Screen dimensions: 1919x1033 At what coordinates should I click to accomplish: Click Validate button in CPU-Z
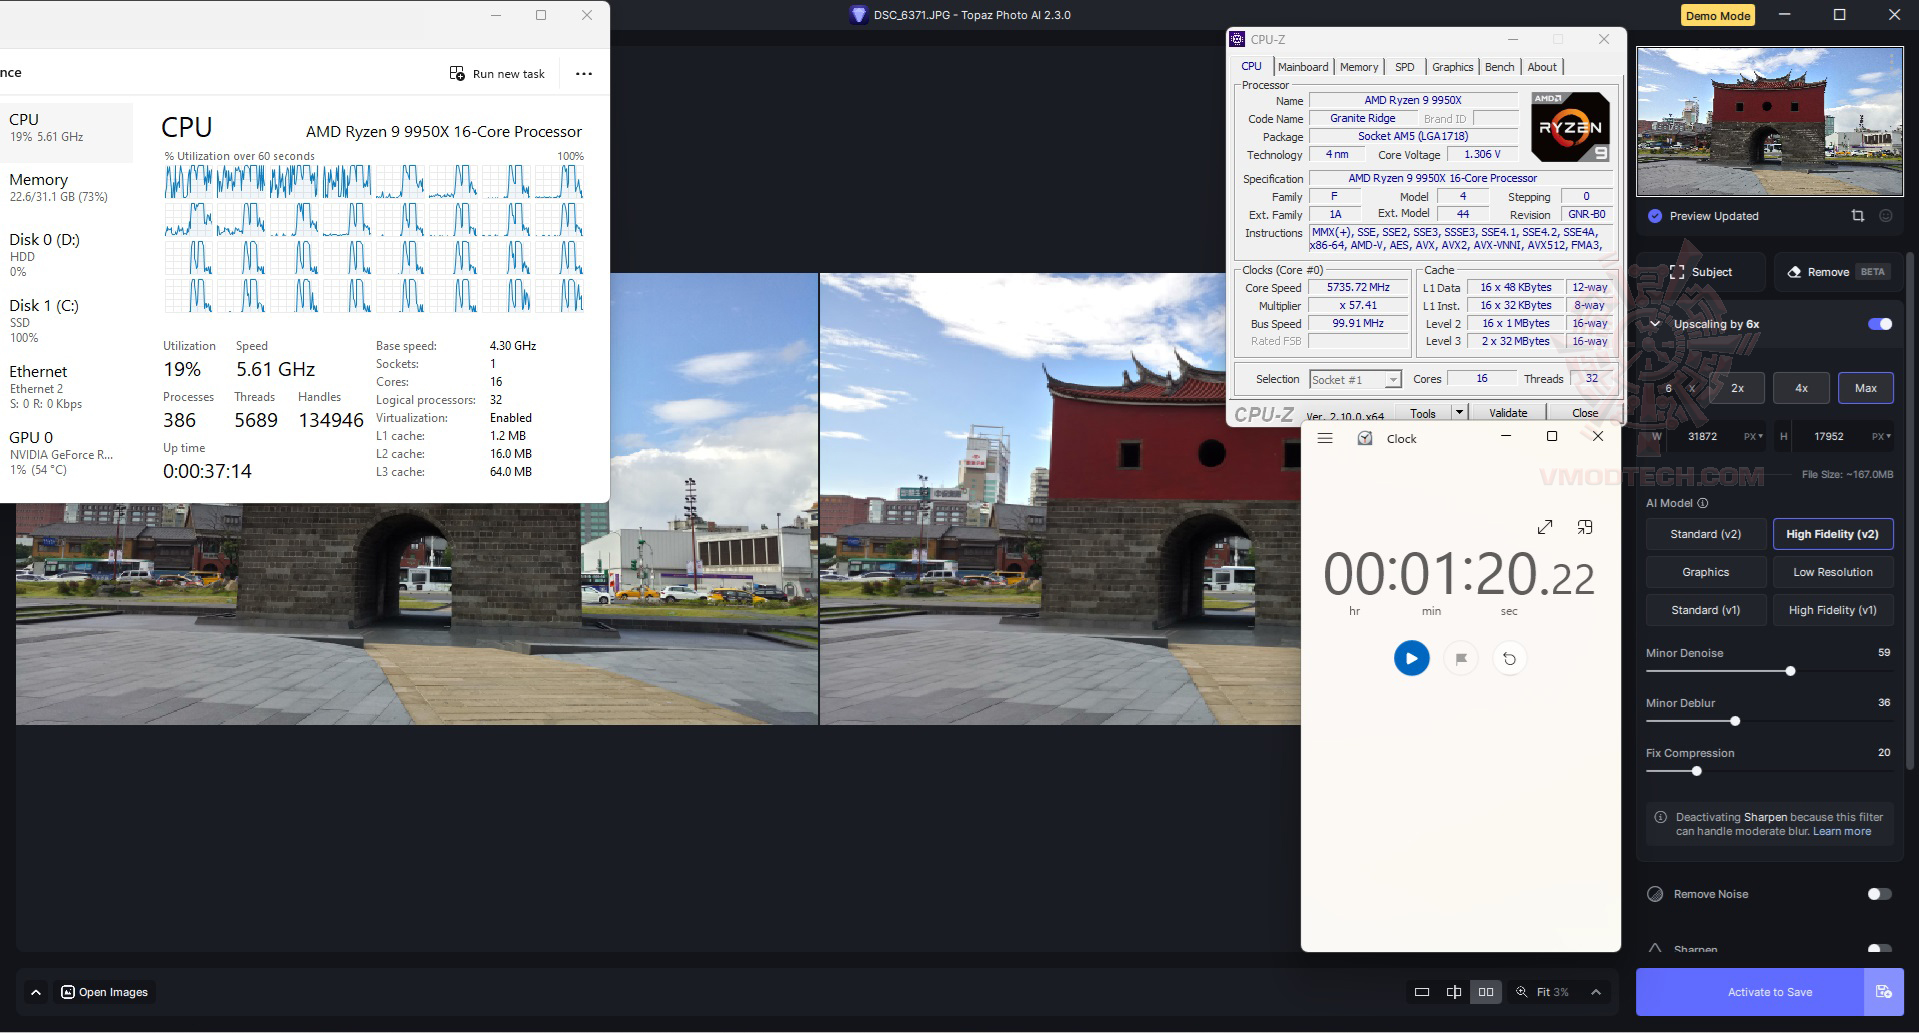(1508, 413)
